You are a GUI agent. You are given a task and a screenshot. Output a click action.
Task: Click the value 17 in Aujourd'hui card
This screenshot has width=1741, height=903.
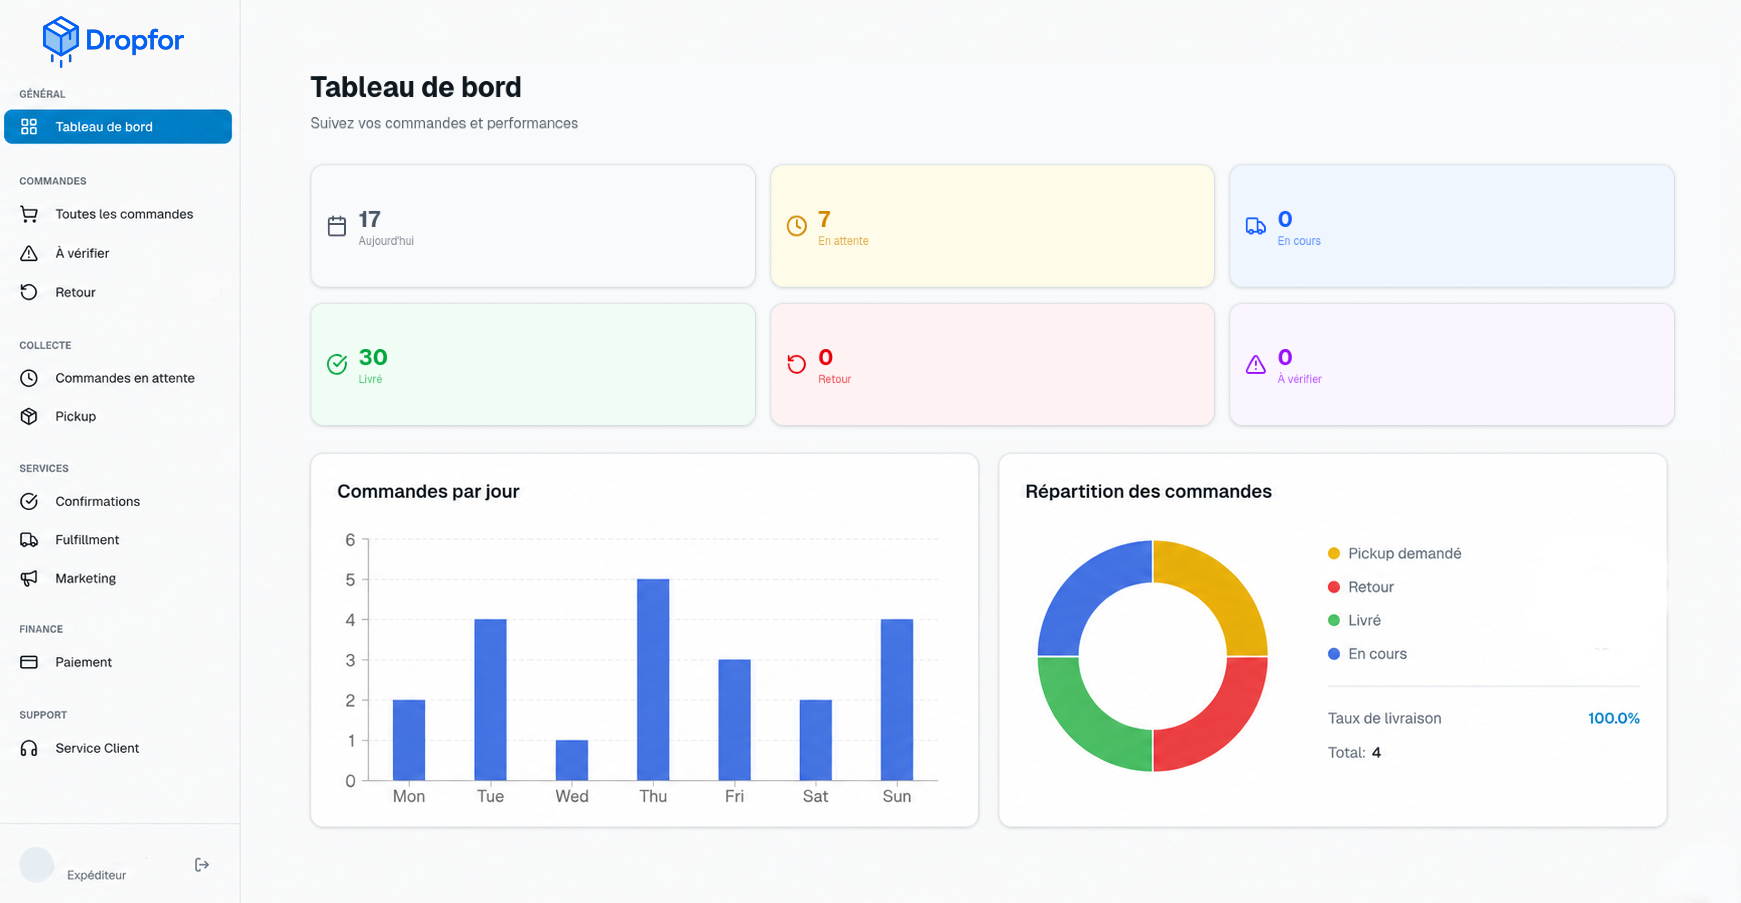[x=370, y=219]
